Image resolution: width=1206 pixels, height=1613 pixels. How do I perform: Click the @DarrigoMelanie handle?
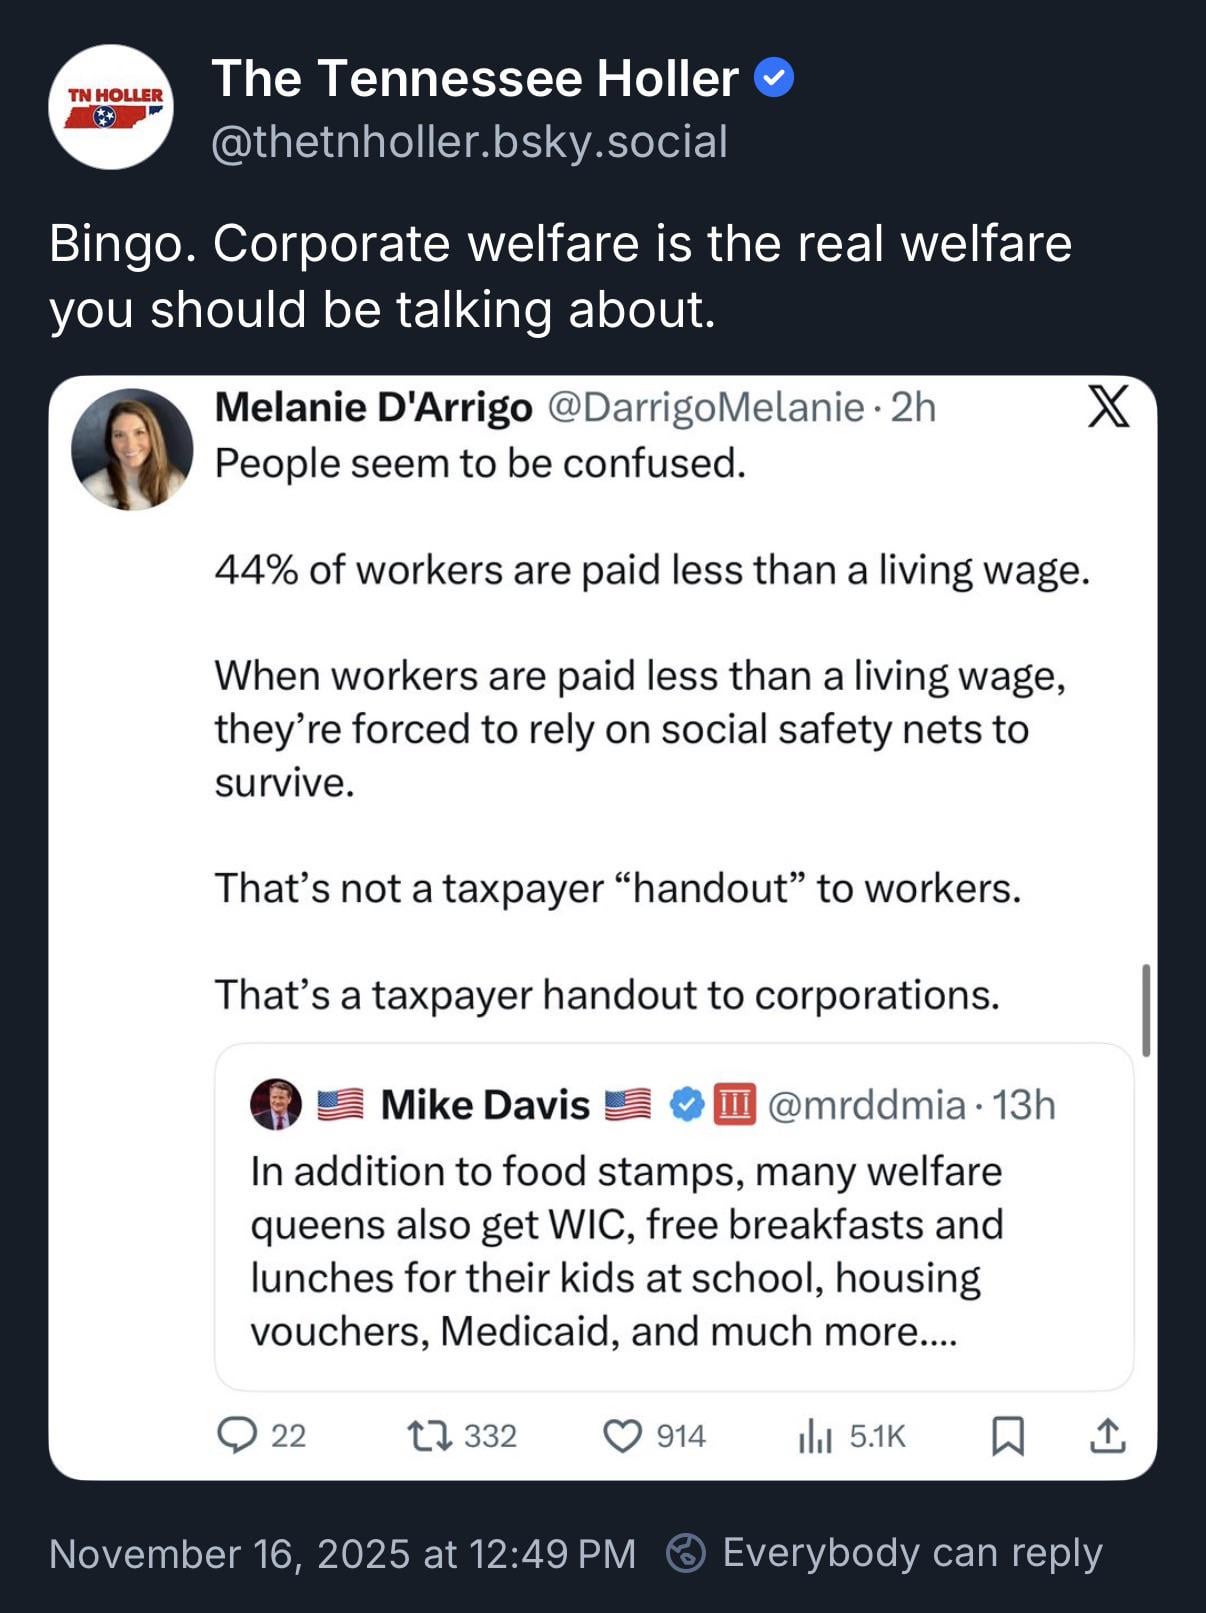pos(705,407)
